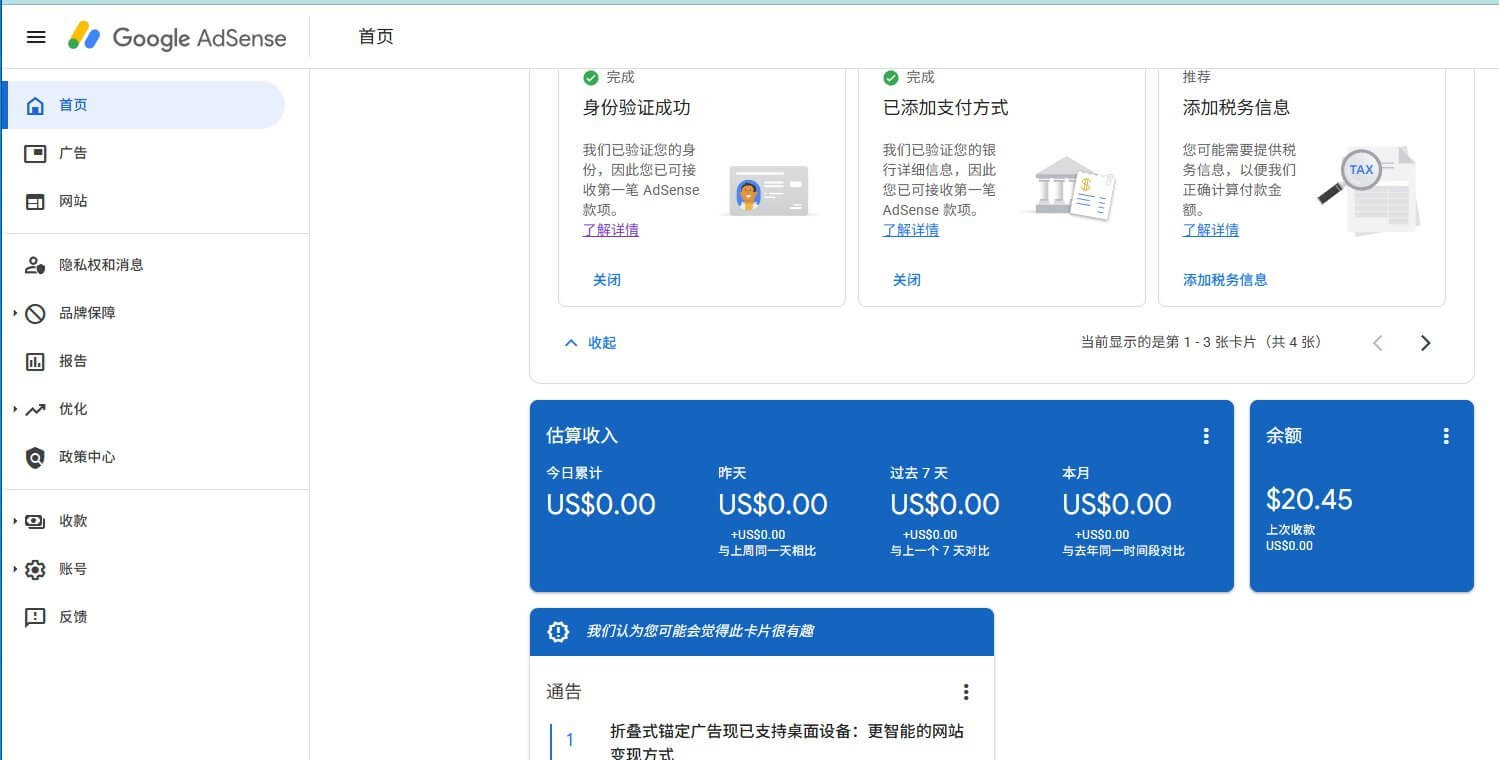This screenshot has width=1499, height=760.
Task: Click the 估算收入 card heading
Action: tap(582, 436)
